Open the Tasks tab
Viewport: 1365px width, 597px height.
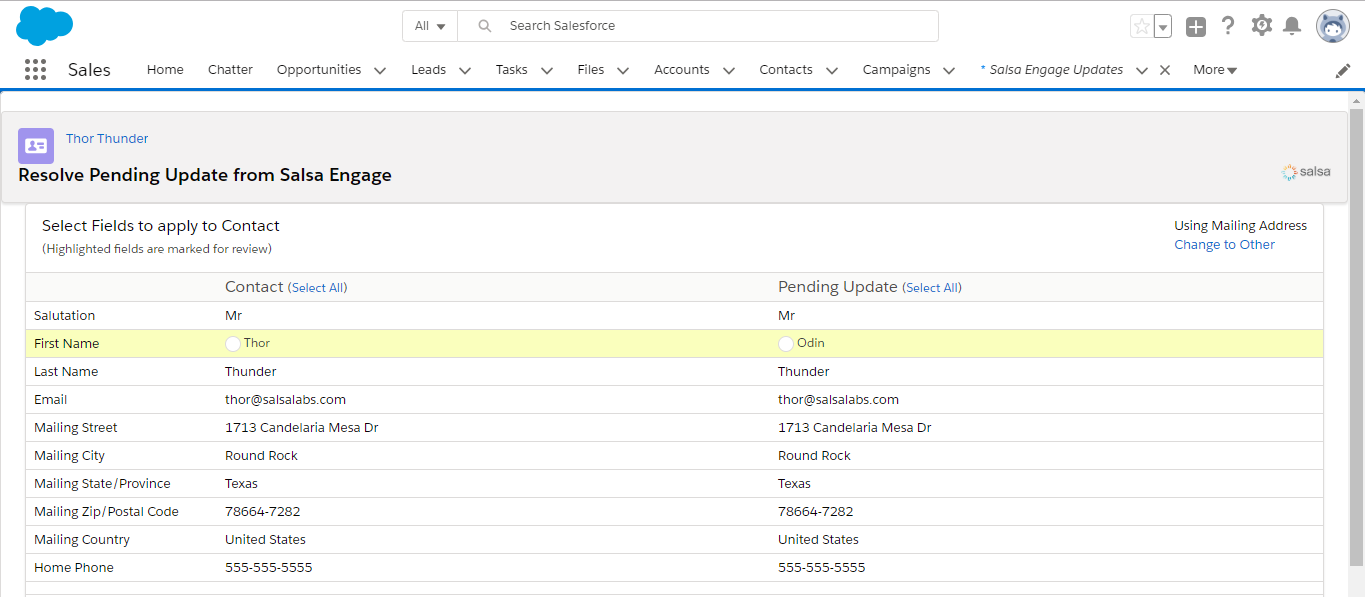pos(512,70)
